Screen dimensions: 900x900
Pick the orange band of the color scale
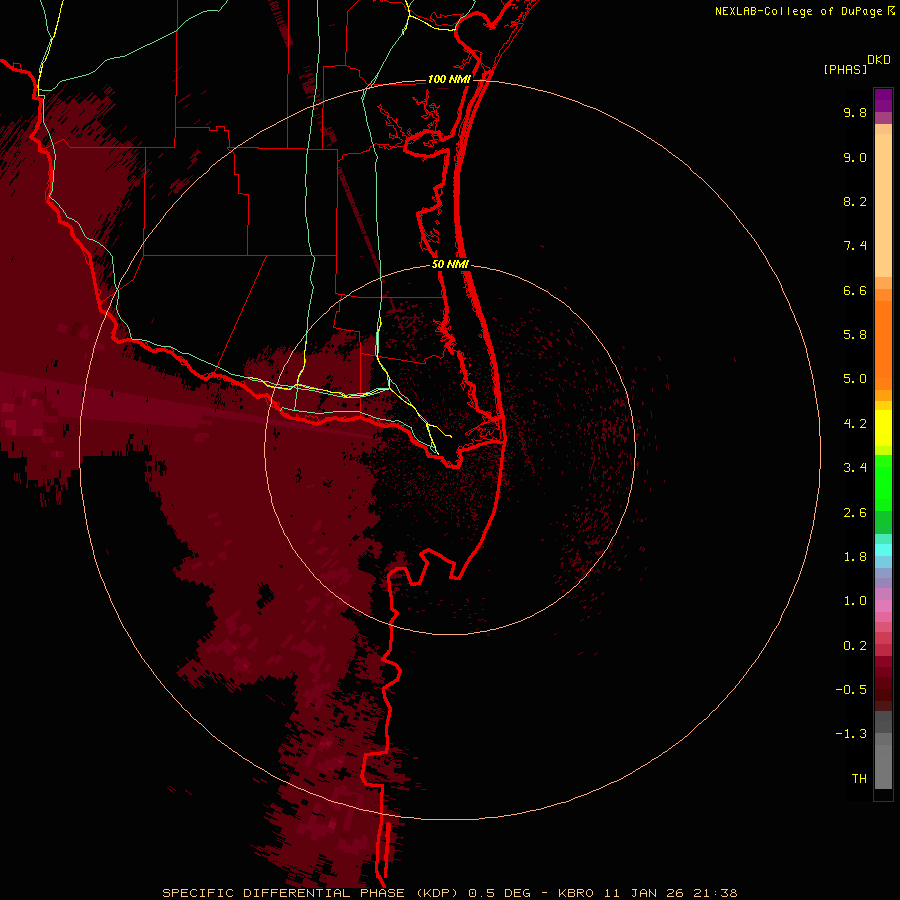click(883, 344)
